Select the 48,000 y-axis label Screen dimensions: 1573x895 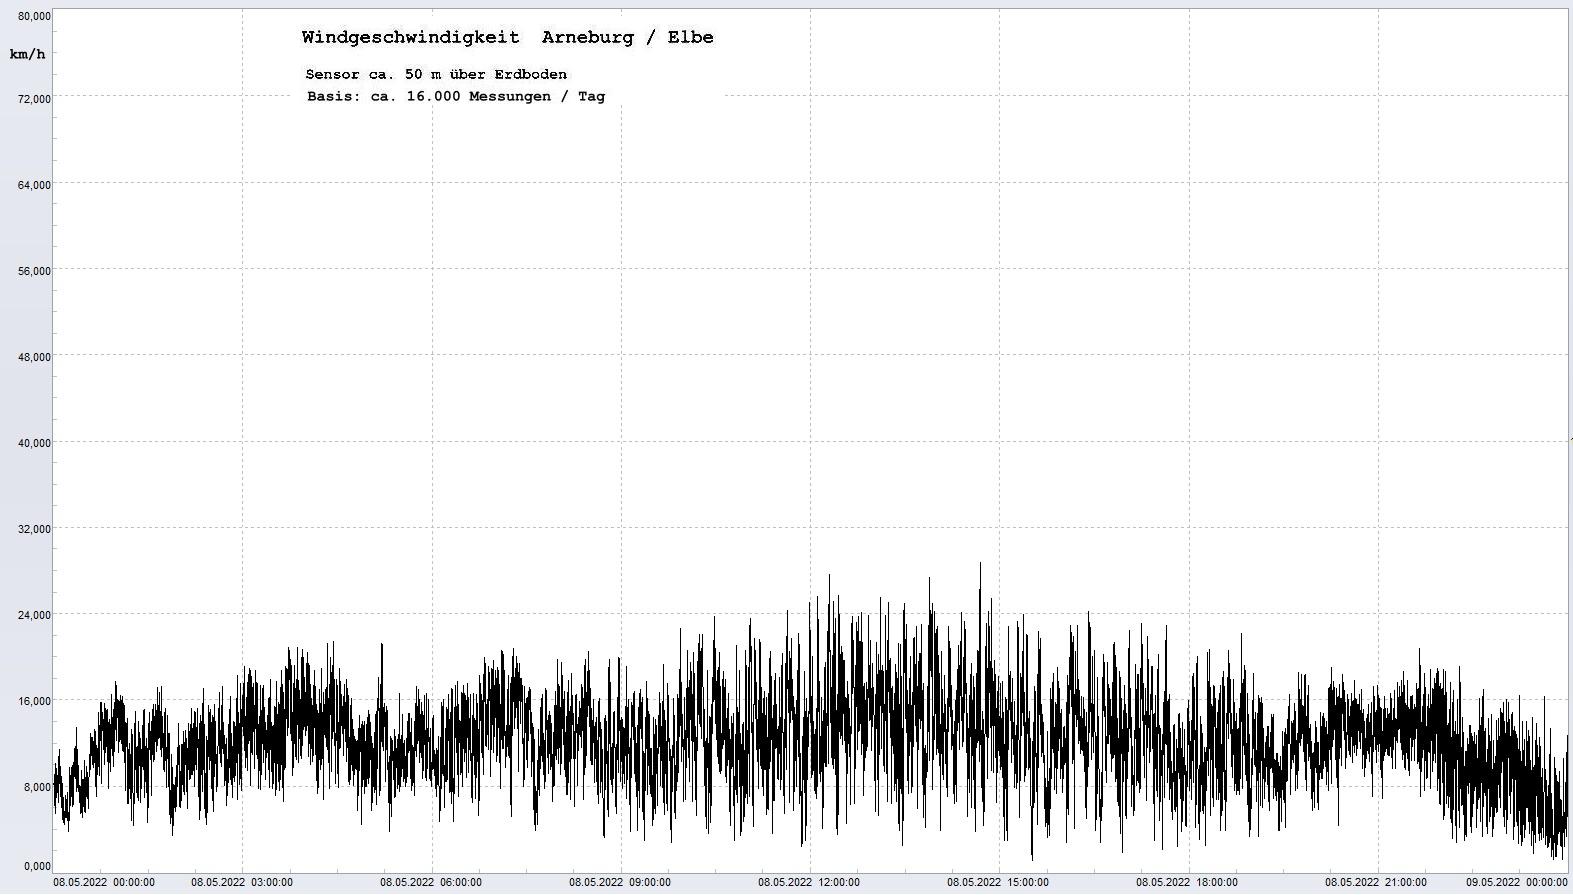pyautogui.click(x=34, y=357)
